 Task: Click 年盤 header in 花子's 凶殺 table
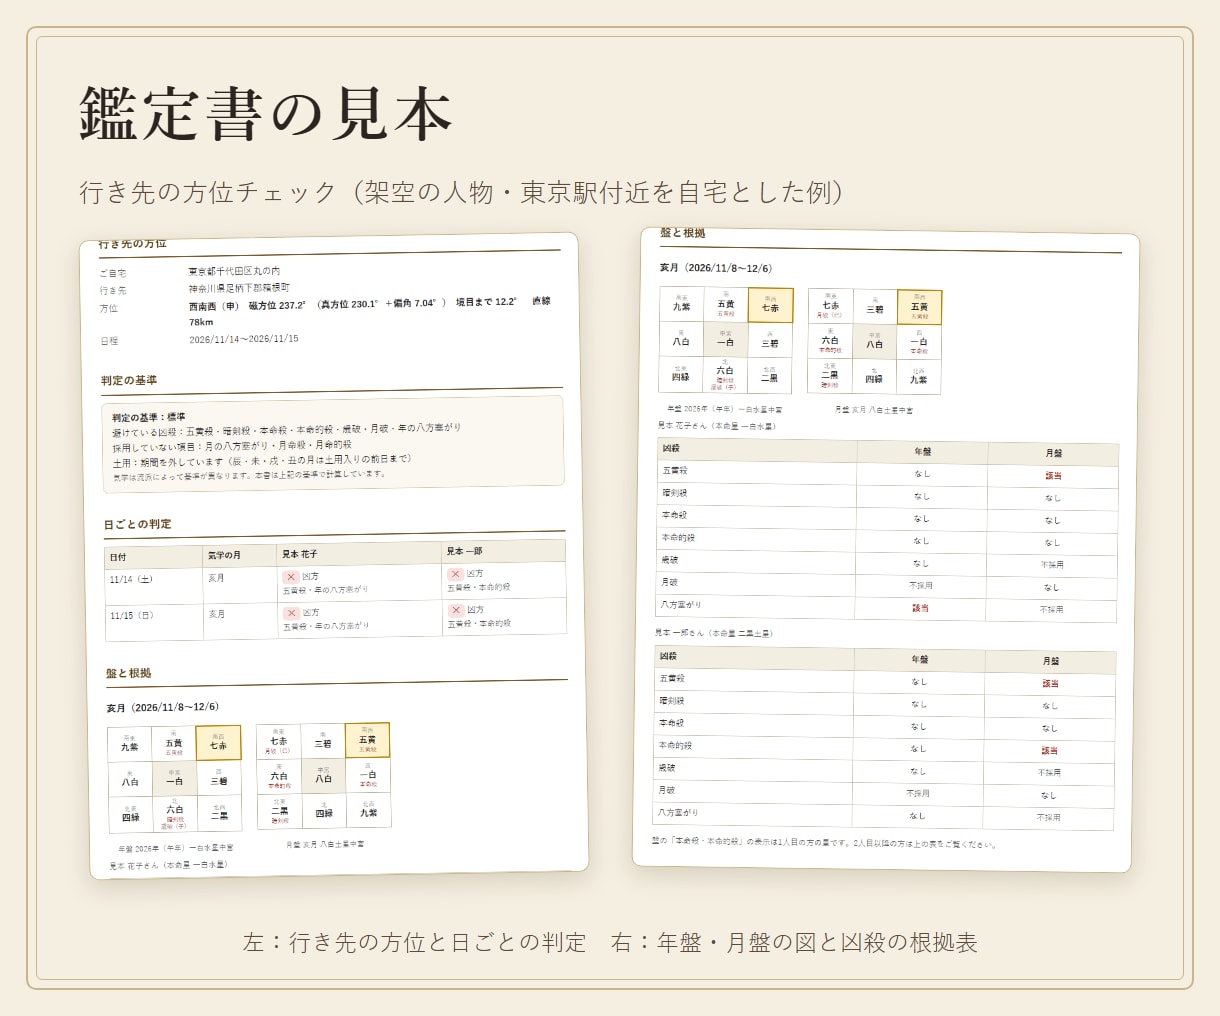coord(922,452)
